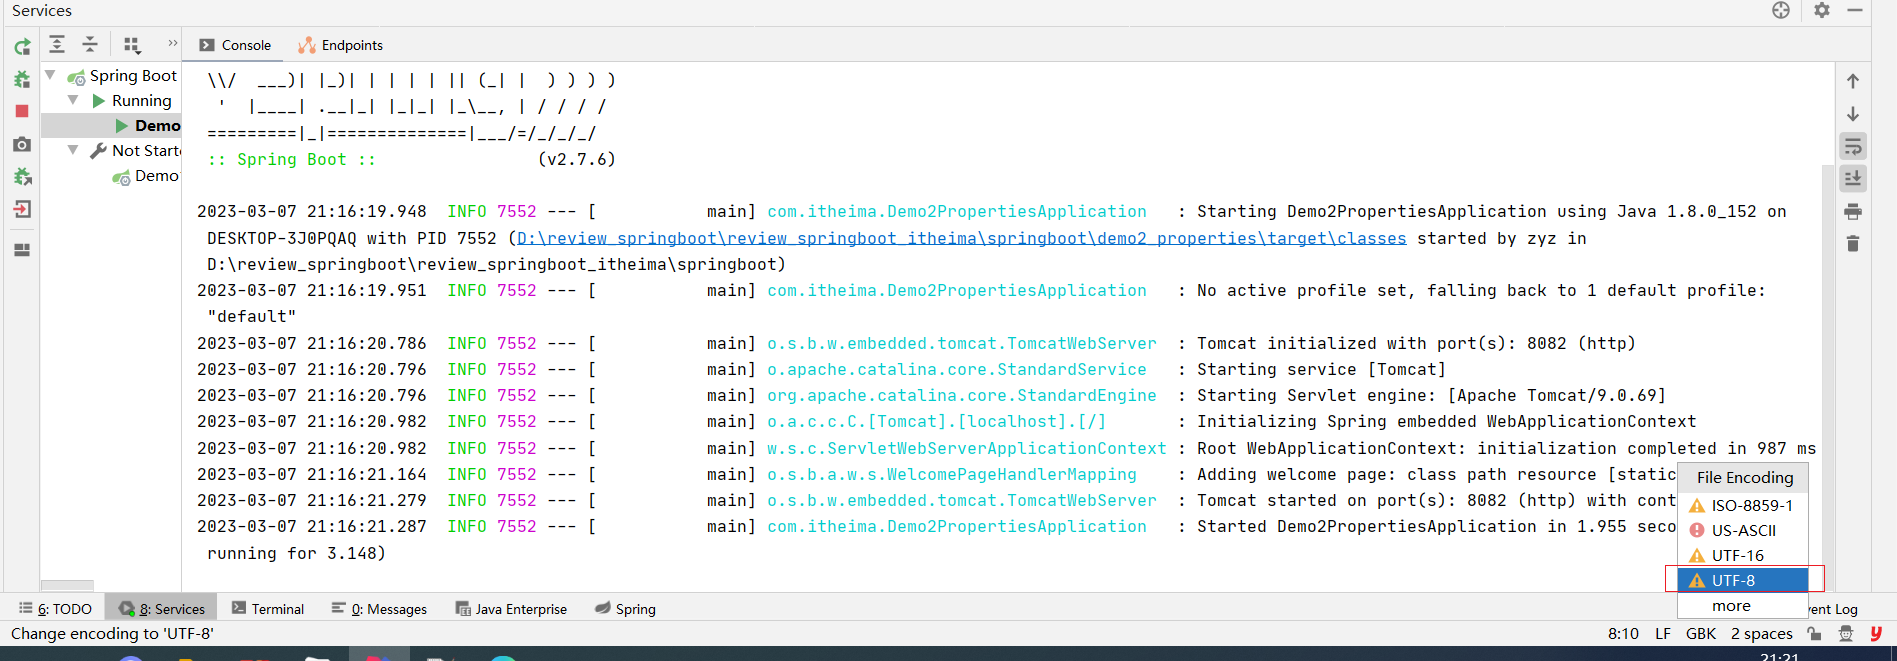
Task: Stop the running service with red square
Action: 22,111
